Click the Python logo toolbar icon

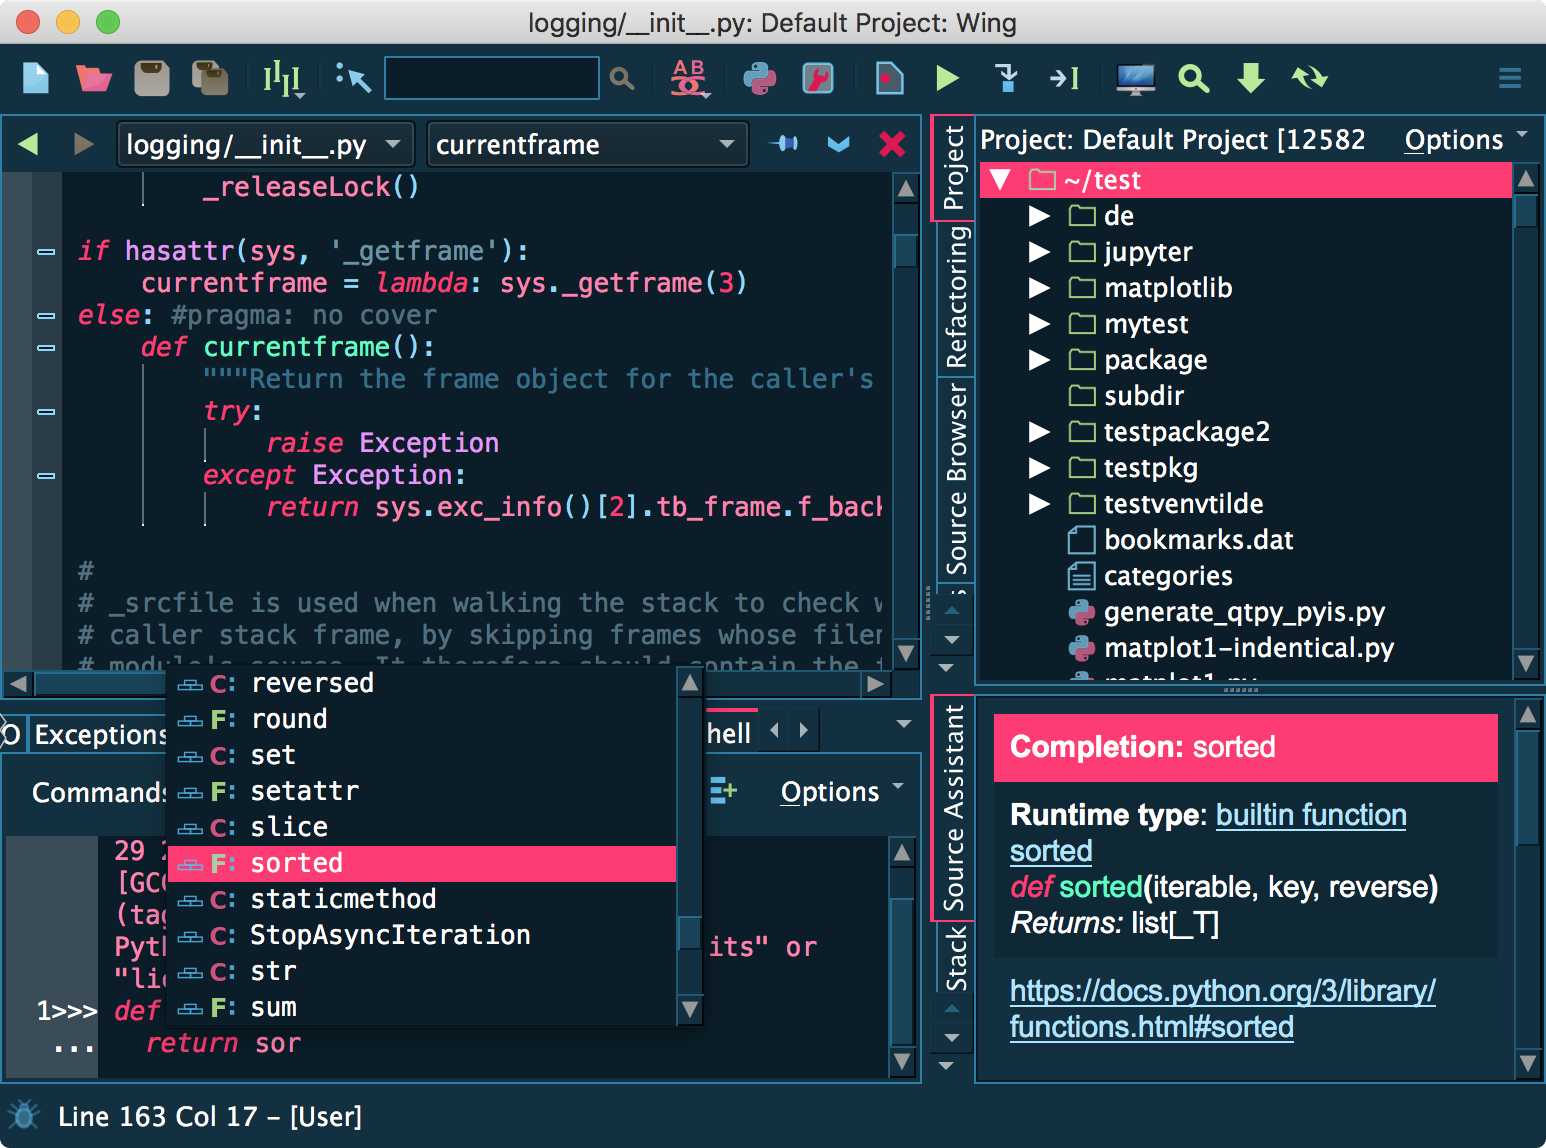point(760,78)
